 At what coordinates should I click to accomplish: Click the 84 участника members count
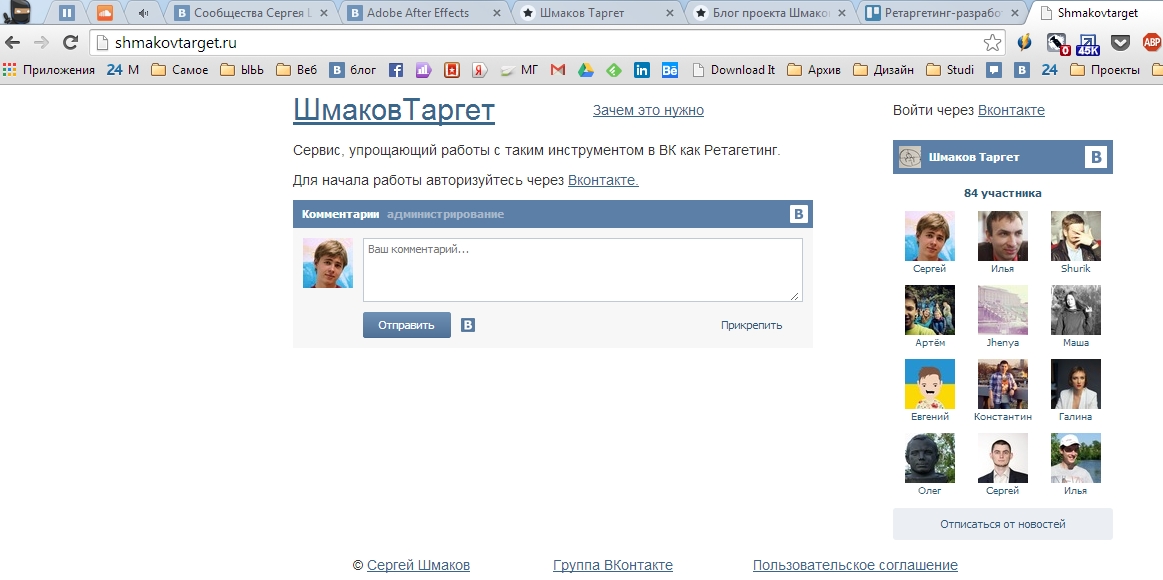(1003, 194)
